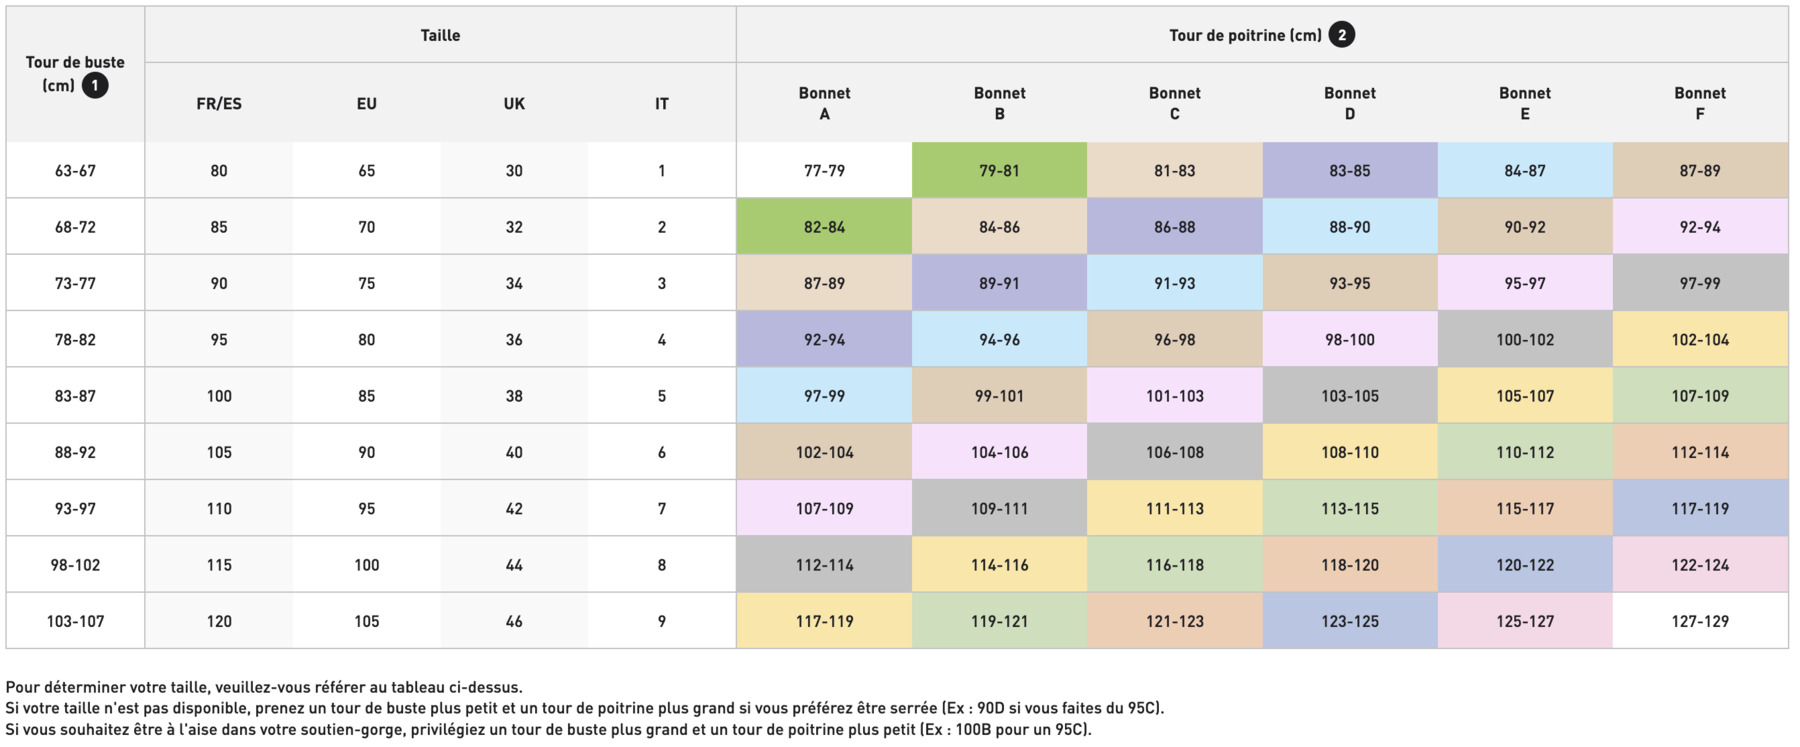Image resolution: width=1800 pixels, height=747 pixels.
Task: Click the yellow 102-104 Bonnet F cell
Action: 1699,340
